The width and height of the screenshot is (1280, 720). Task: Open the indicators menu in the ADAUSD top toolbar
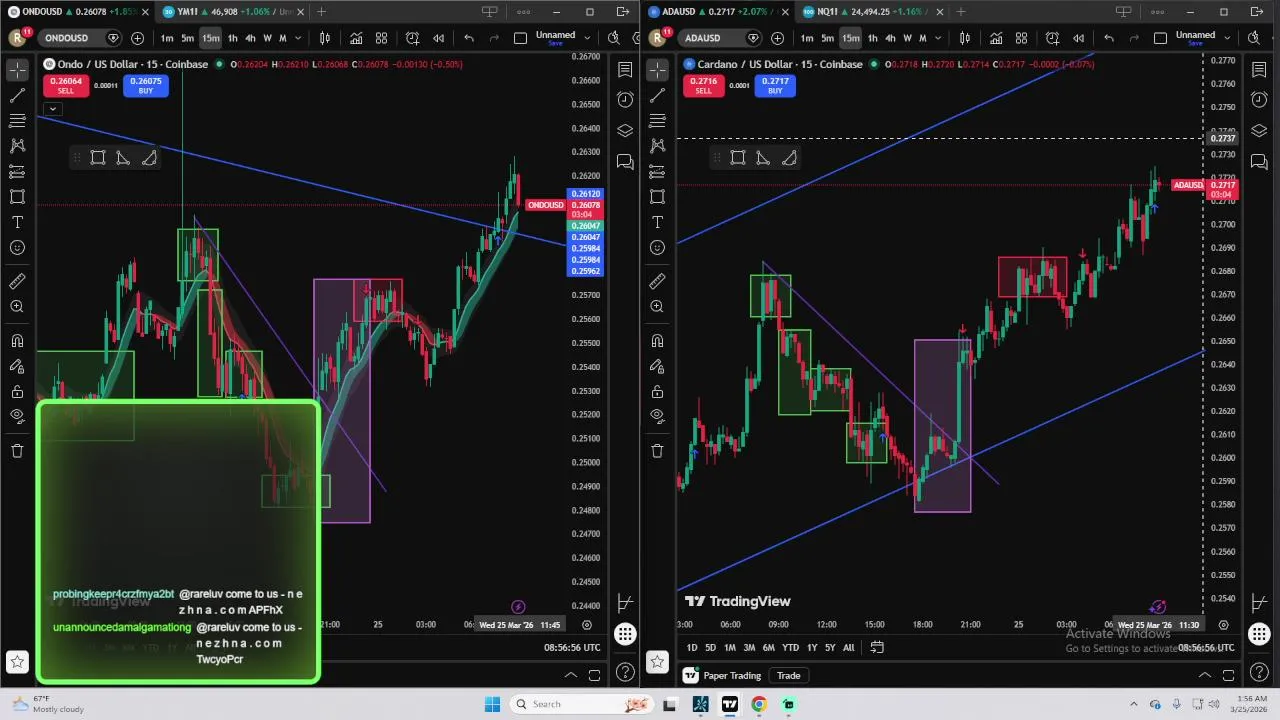pyautogui.click(x=996, y=38)
